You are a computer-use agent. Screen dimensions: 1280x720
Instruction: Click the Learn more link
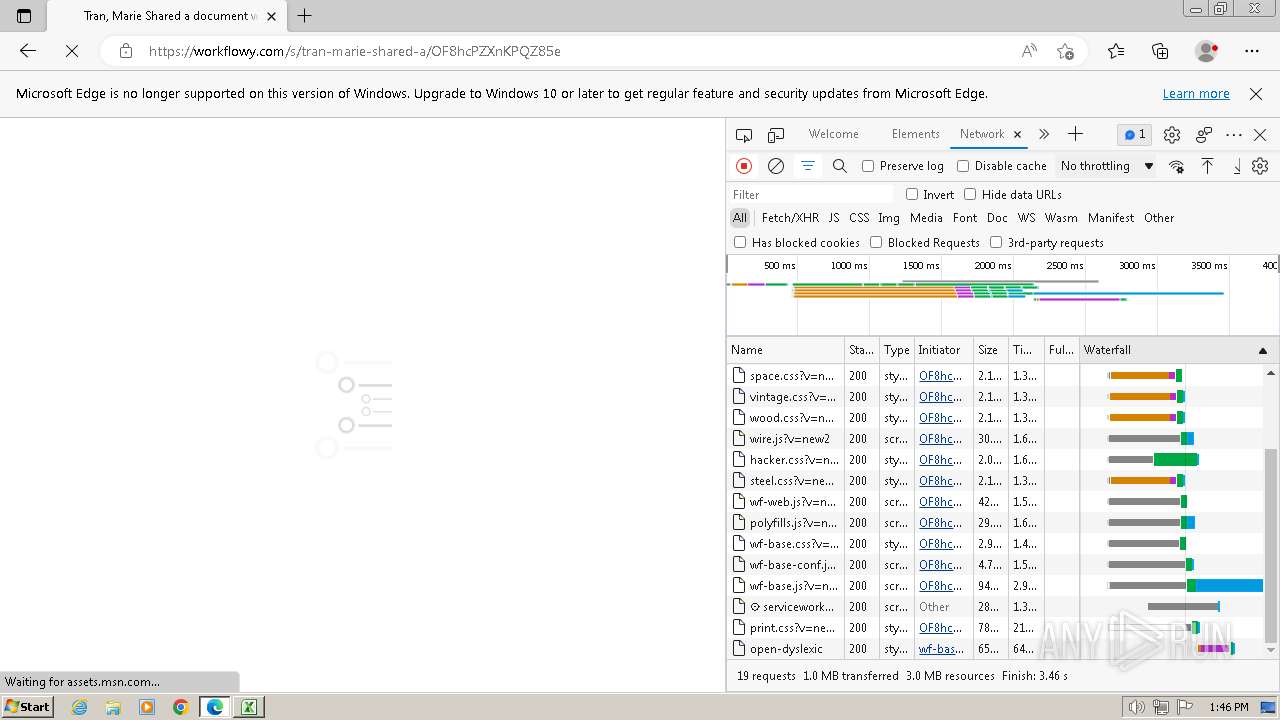[1196, 94]
